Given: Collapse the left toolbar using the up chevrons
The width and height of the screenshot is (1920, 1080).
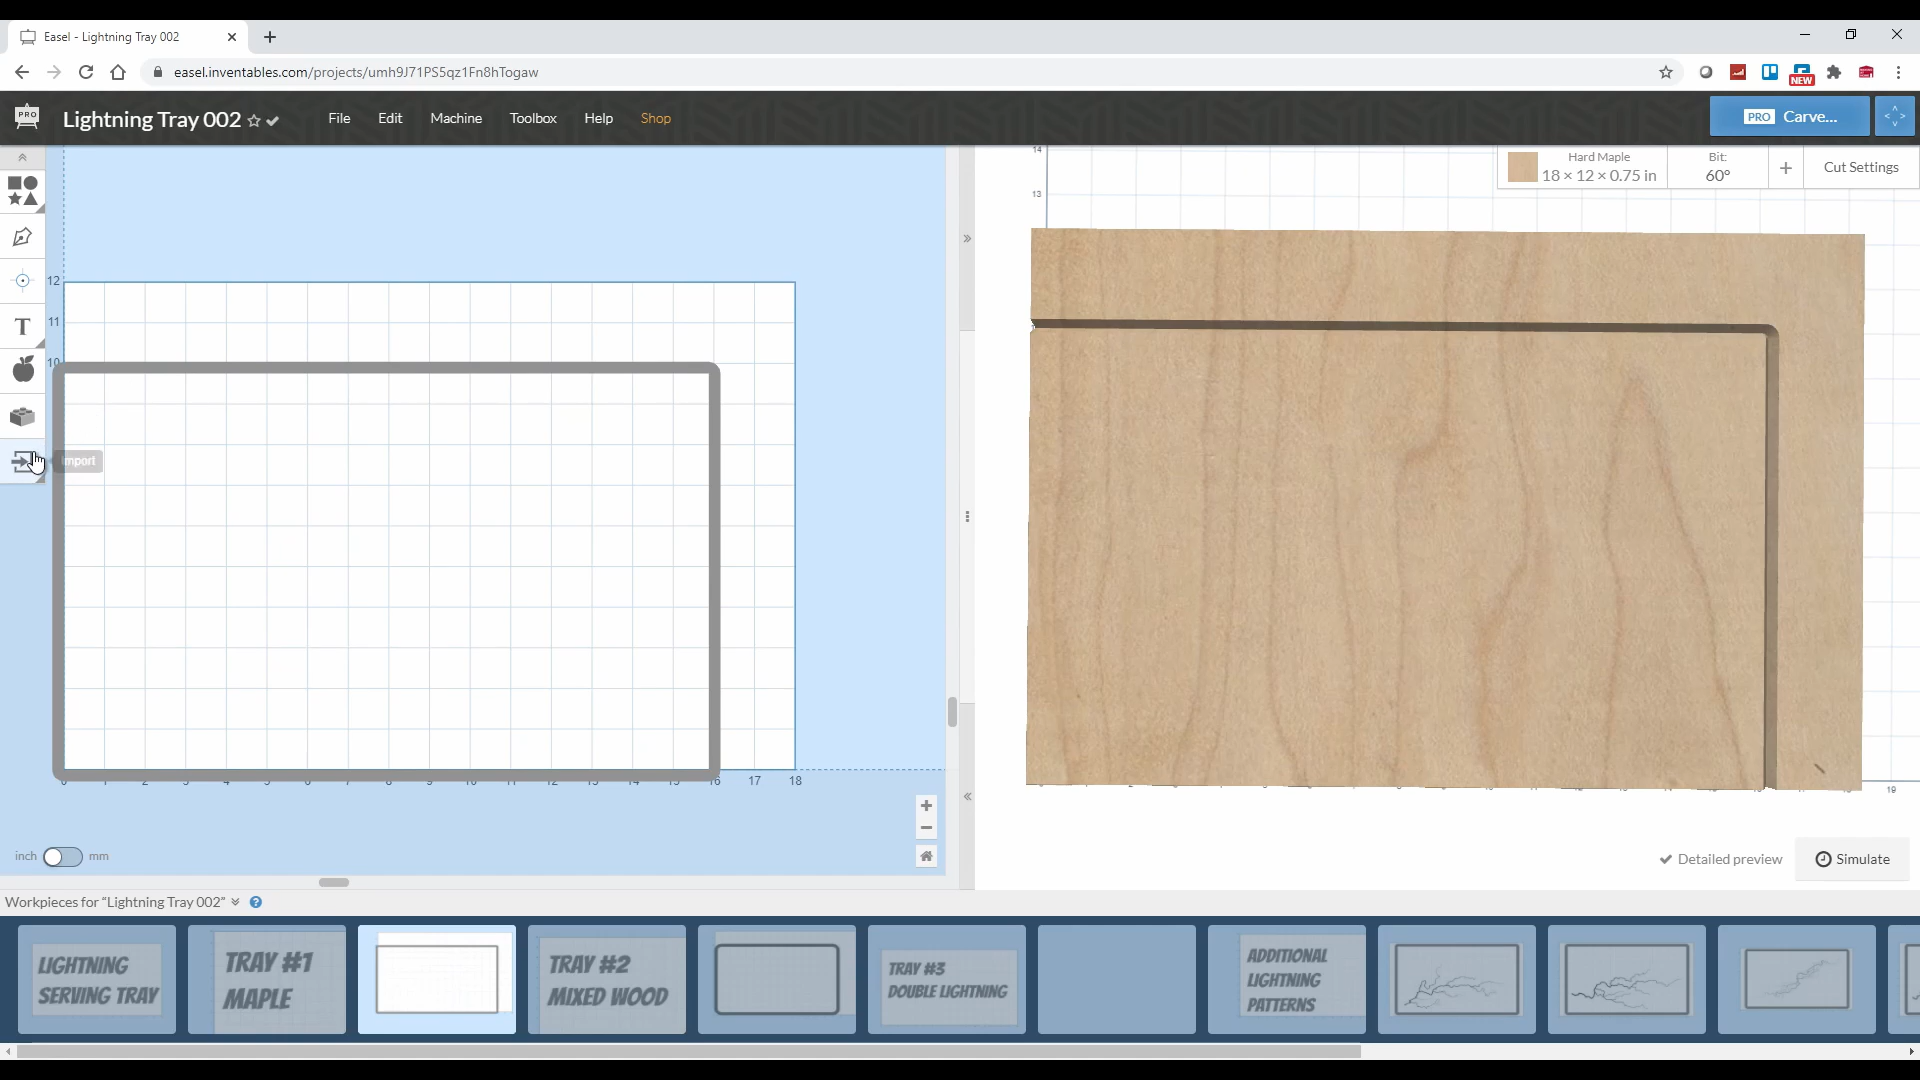Looking at the screenshot, I should pos(22,158).
